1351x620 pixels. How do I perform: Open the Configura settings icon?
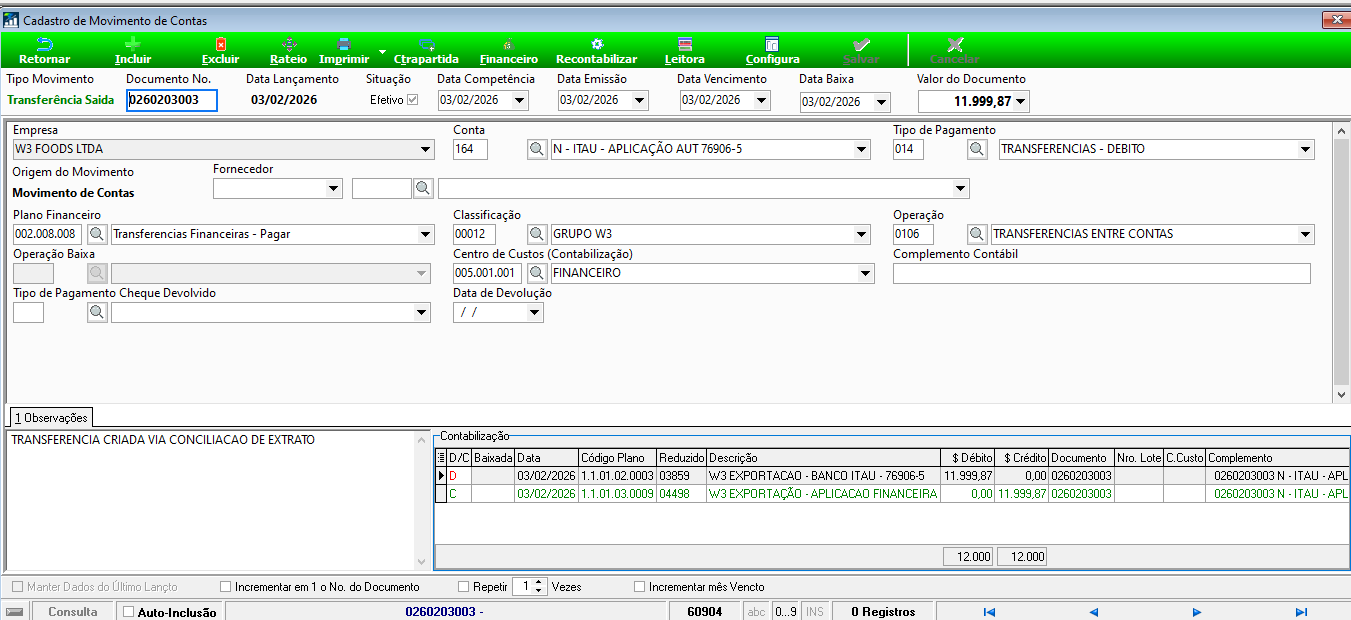point(772,44)
